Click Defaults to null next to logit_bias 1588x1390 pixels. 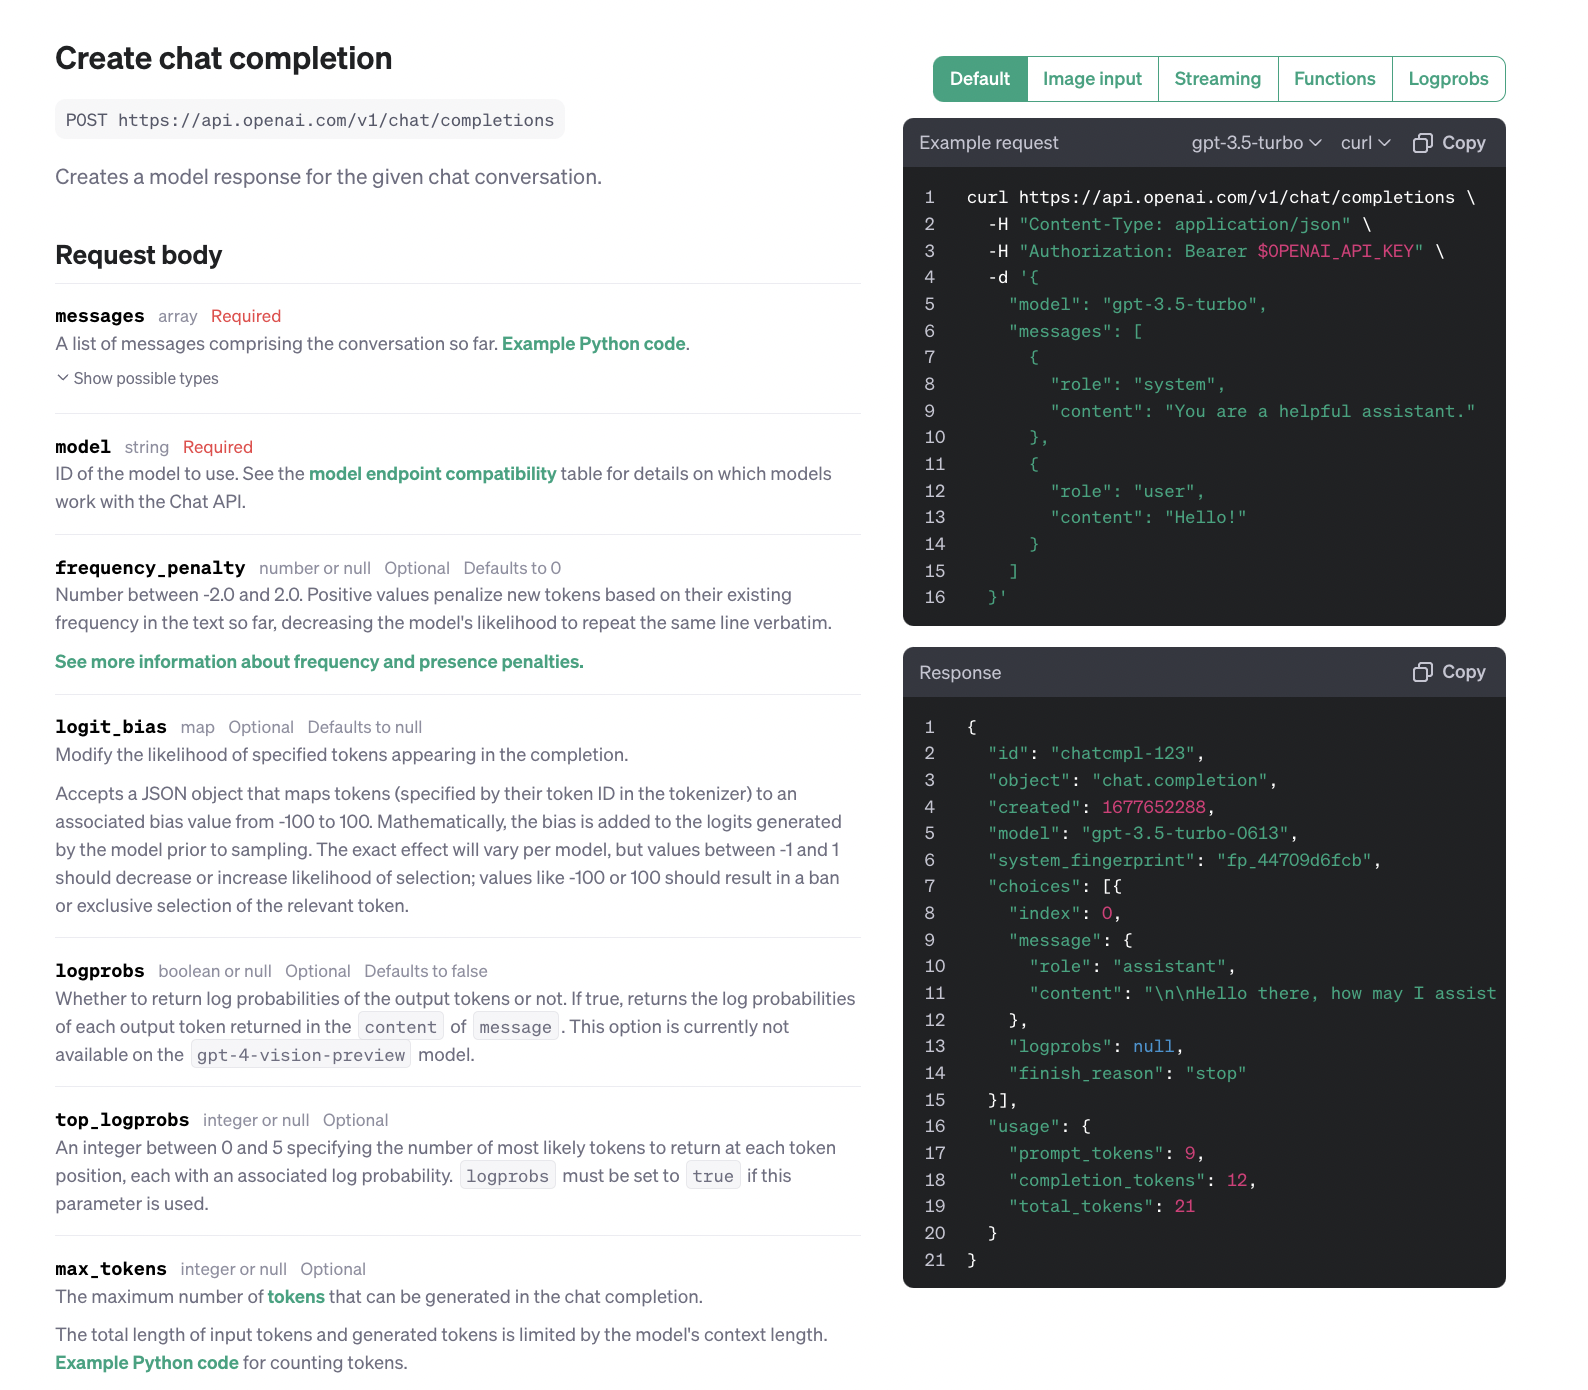pyautogui.click(x=365, y=727)
